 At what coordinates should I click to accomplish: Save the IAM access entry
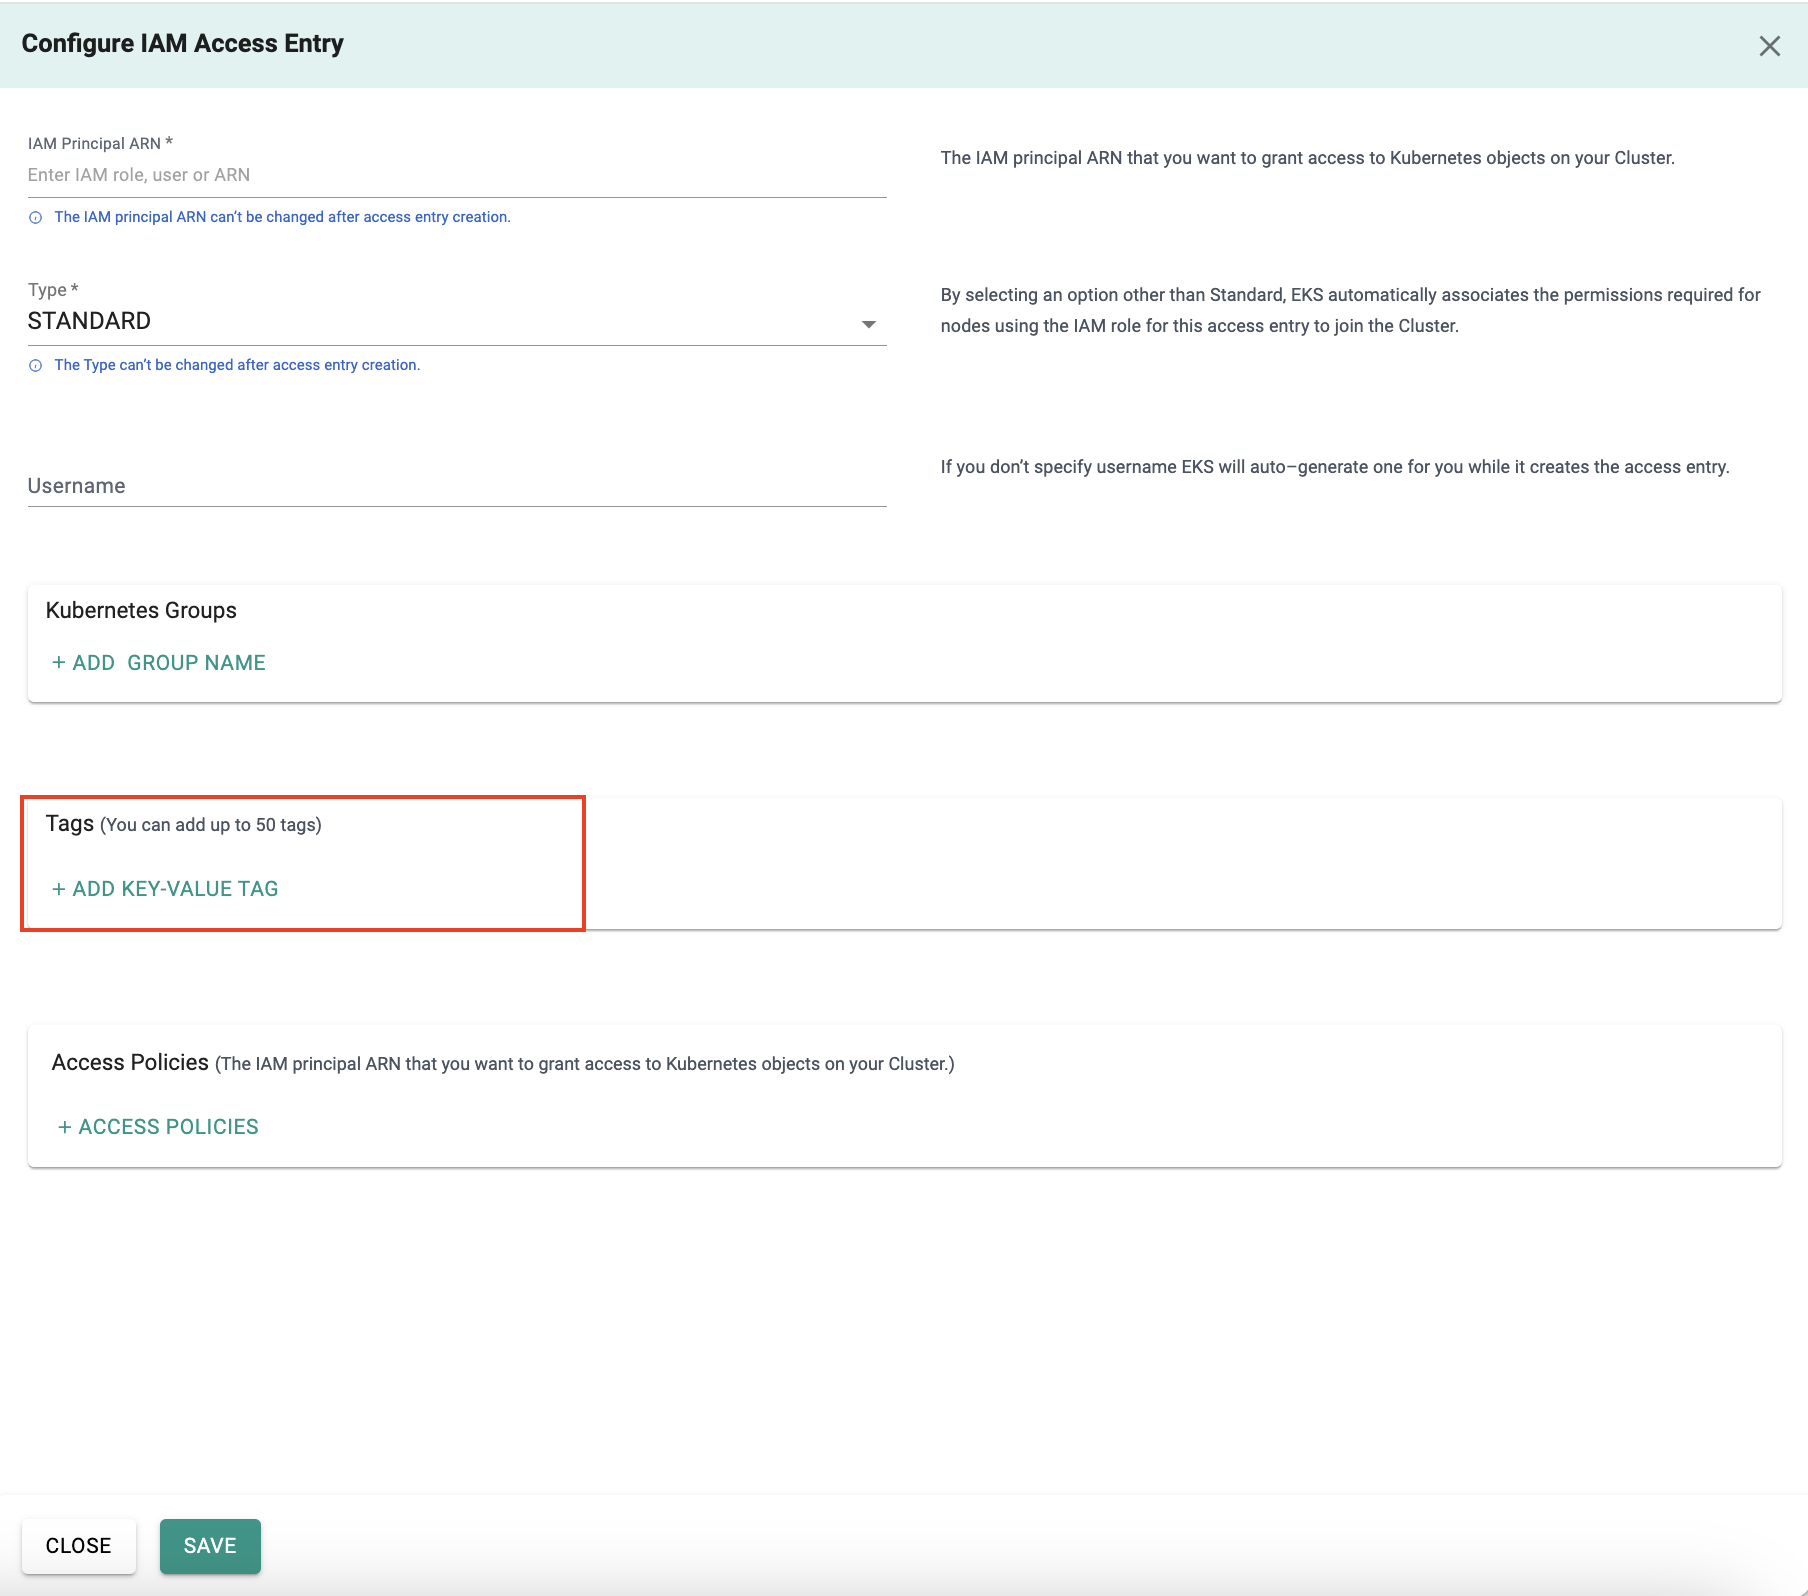210,1546
